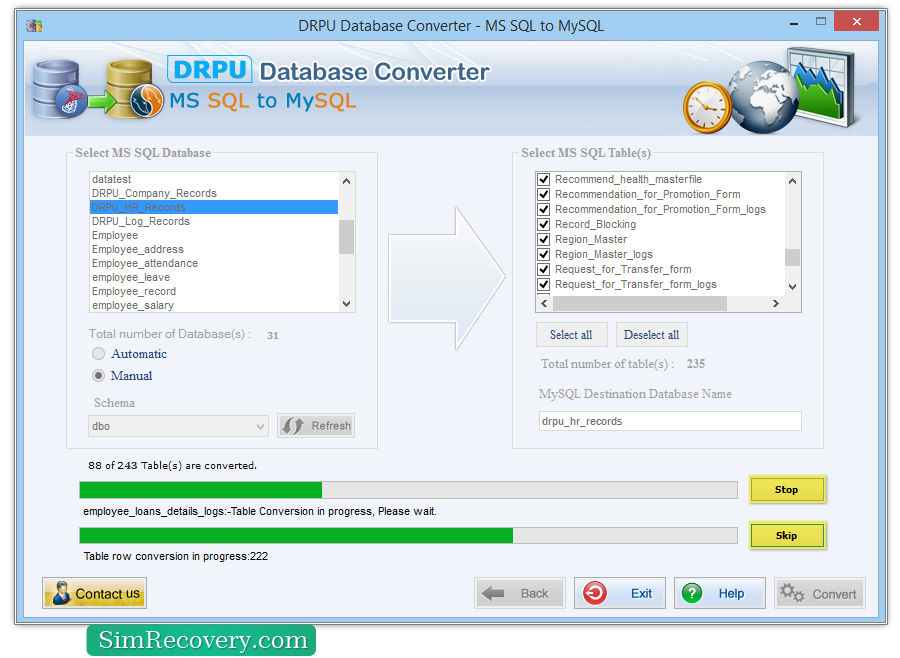Screen dimensions: 900x658
Task: Click the Refresh arrows icon
Action: coord(293,426)
